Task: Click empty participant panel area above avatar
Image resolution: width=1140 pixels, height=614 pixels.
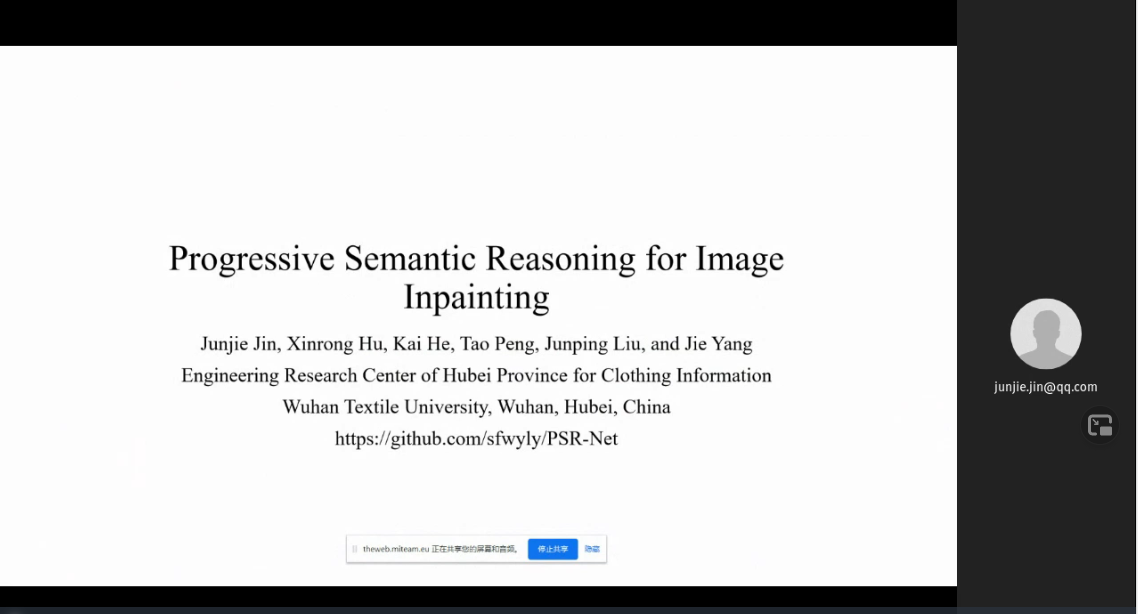Action: [1047, 150]
